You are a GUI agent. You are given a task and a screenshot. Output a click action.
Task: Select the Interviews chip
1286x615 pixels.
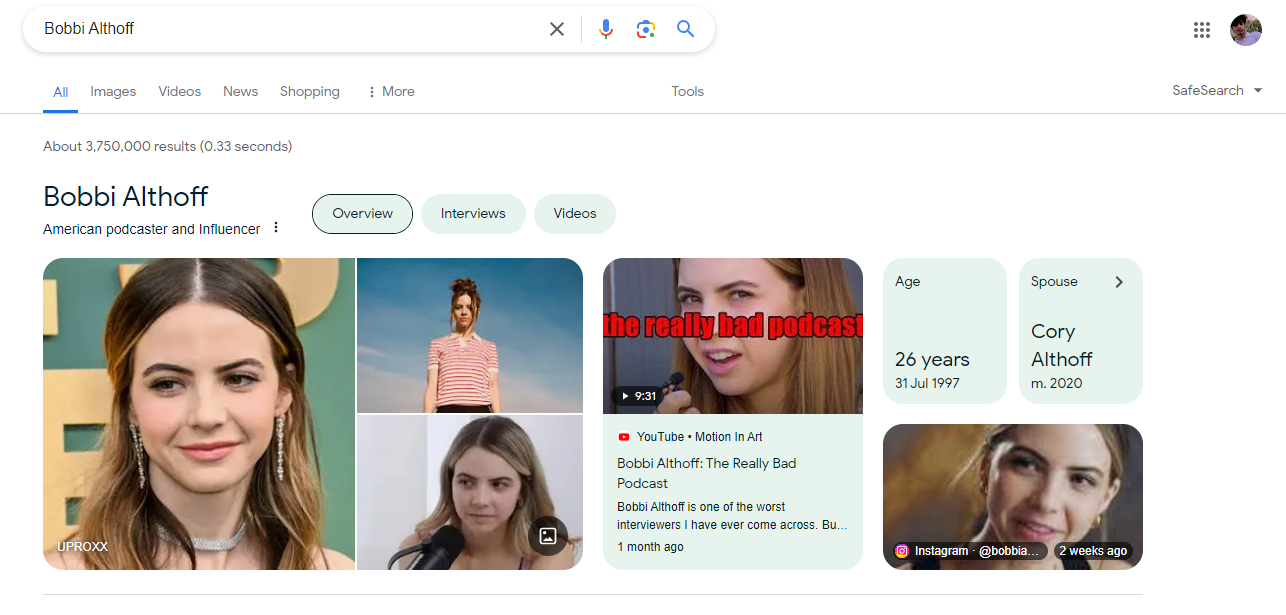(x=473, y=214)
